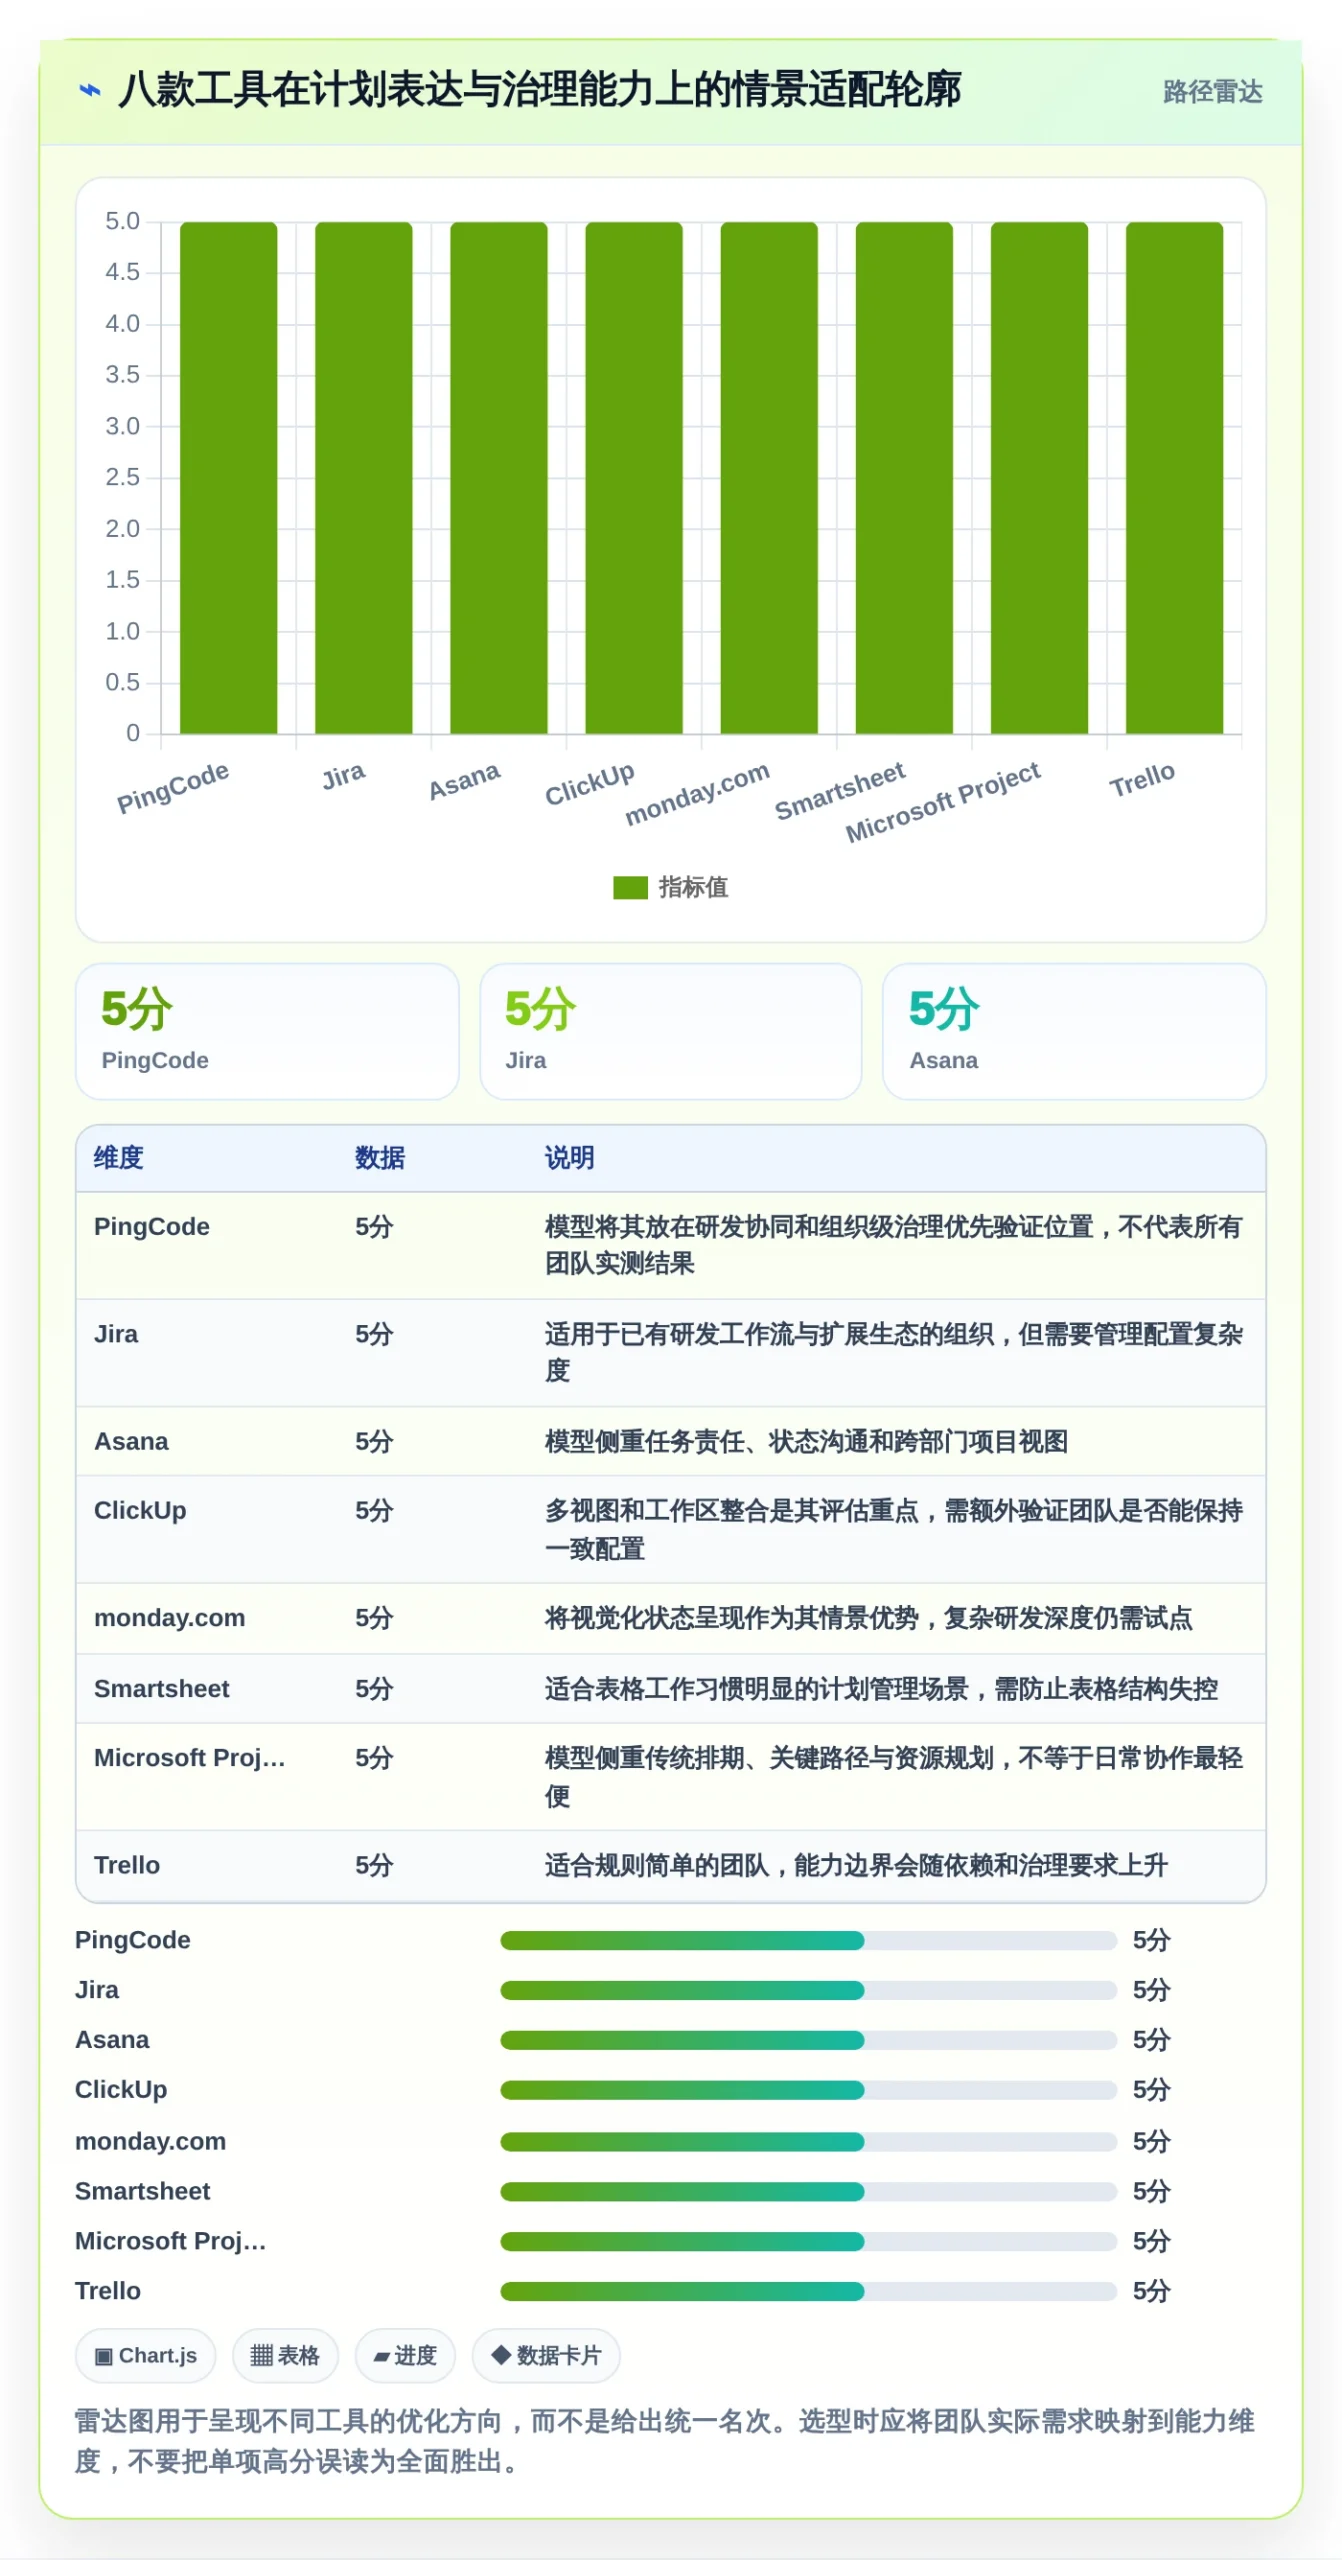
Task: Click the footnote paragraph starting 雷达图用于
Action: click(x=665, y=2440)
